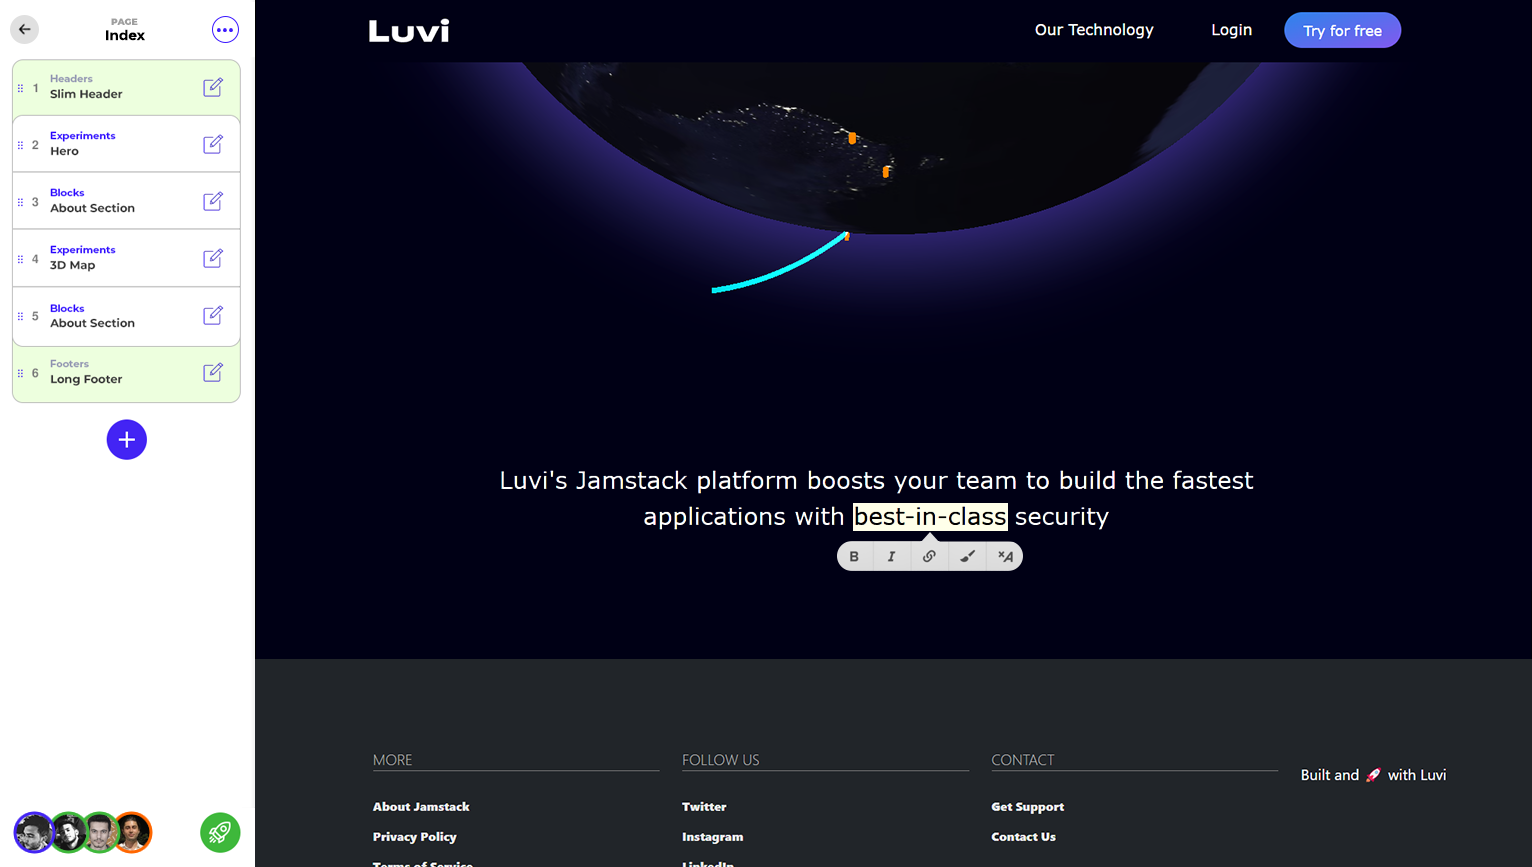Clear formatting from selected text
Image resolution: width=1532 pixels, height=867 pixels.
pyautogui.click(x=1005, y=557)
